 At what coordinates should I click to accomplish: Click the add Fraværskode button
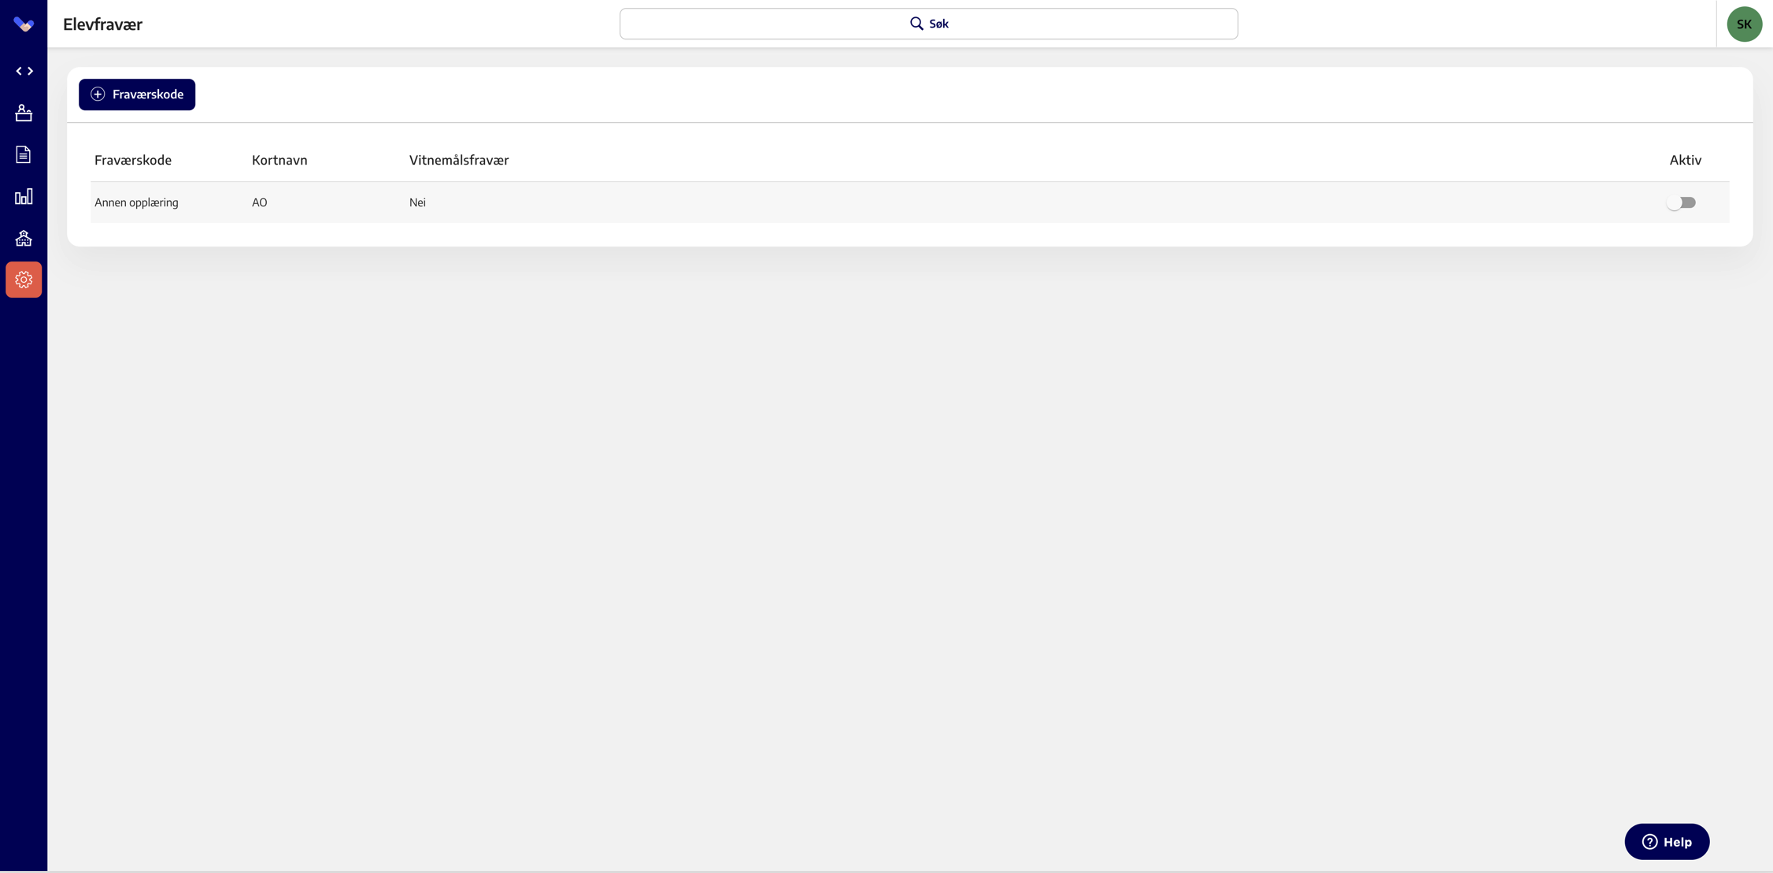coord(137,94)
